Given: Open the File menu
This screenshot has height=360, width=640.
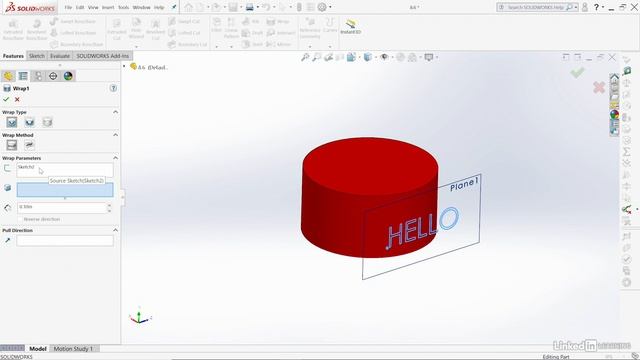Looking at the screenshot, I should (68, 7).
